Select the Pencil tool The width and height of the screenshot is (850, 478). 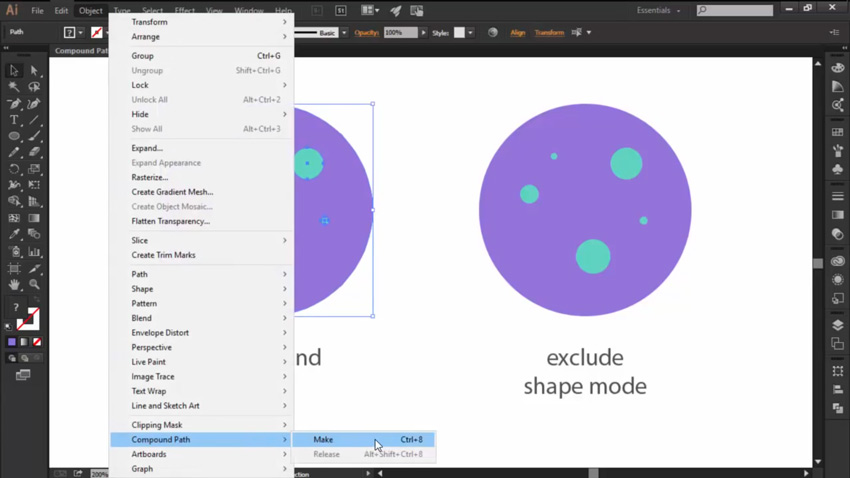[x=14, y=152]
